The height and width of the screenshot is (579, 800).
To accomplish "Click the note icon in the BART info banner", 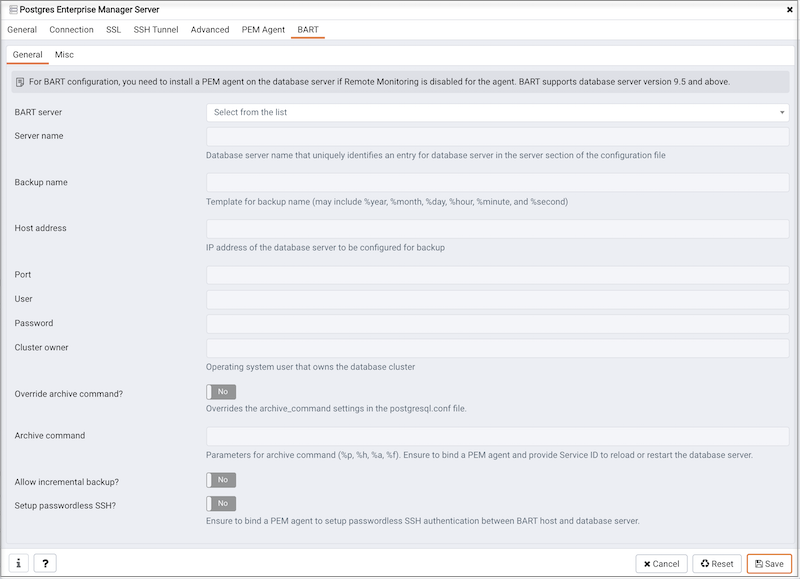I will [x=20, y=82].
